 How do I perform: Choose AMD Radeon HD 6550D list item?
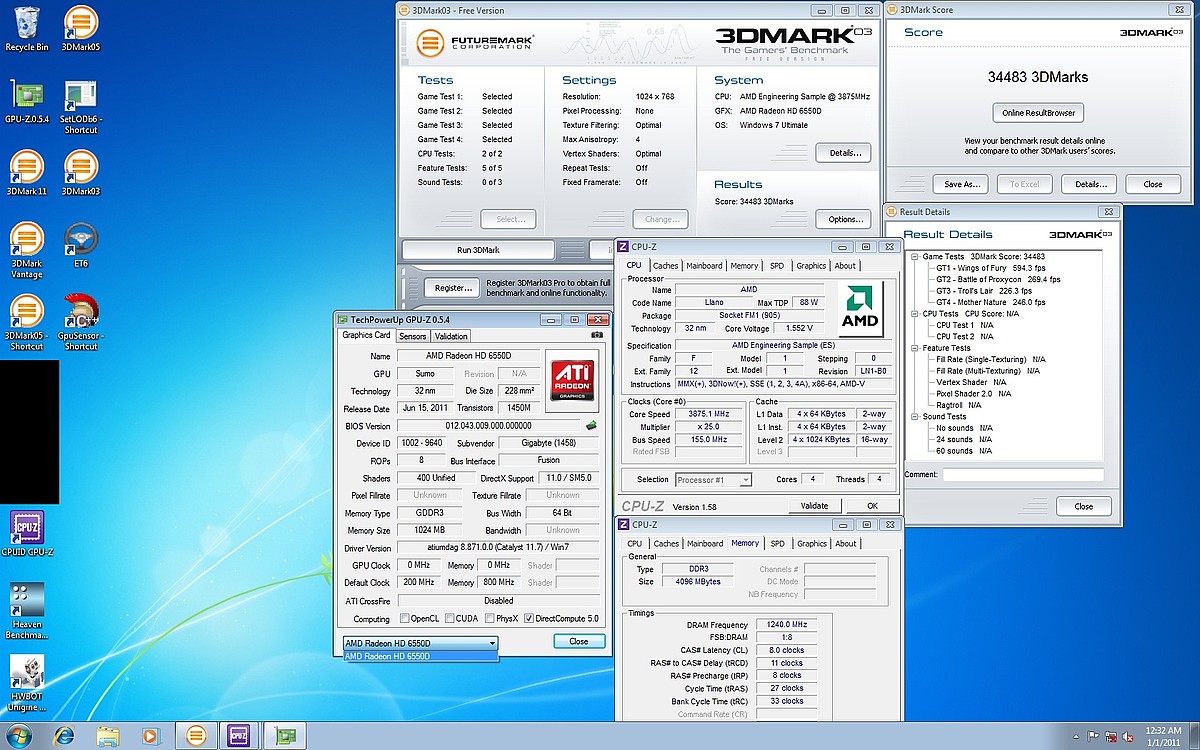(419, 656)
